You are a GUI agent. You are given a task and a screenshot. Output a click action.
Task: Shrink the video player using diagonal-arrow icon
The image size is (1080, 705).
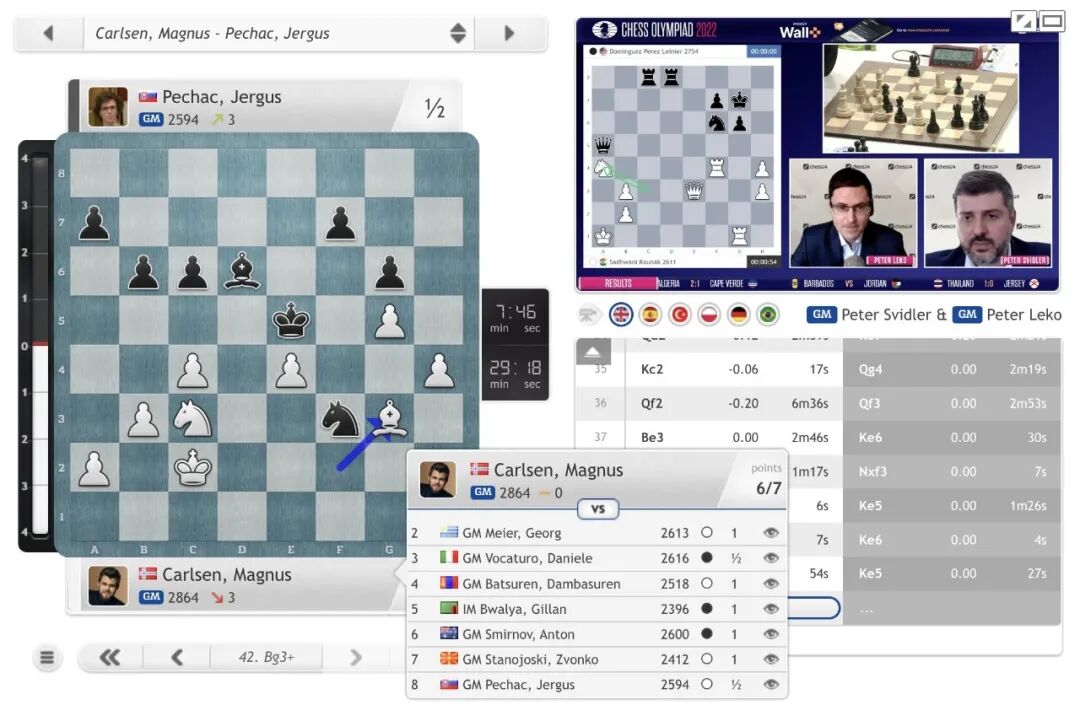(x=1024, y=21)
